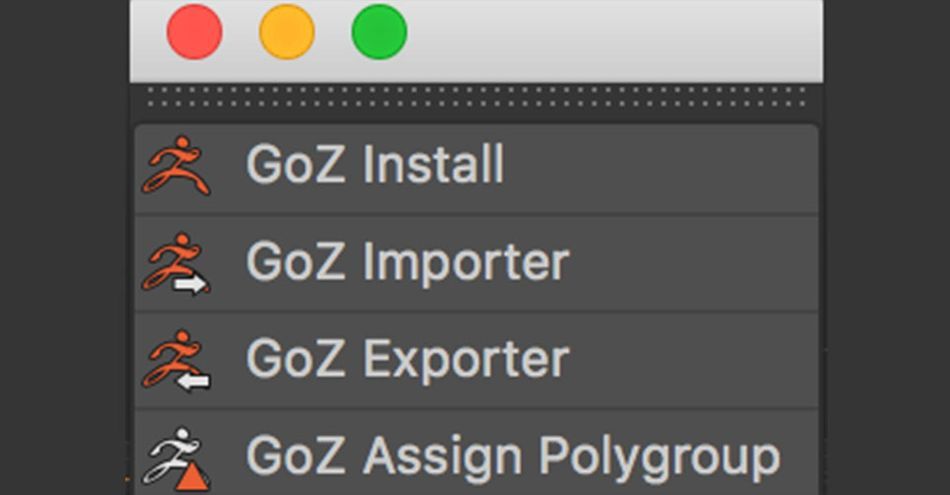Choose GoZ Importer from the list

[x=476, y=264]
